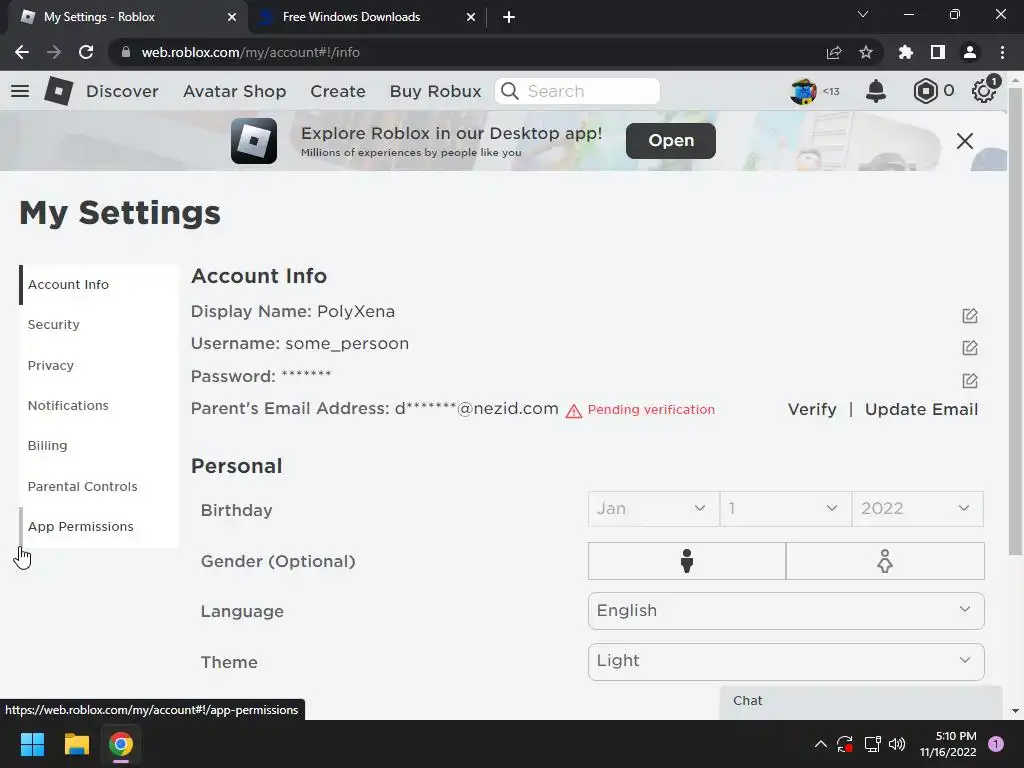The width and height of the screenshot is (1024, 768).
Task: Click the site lock icon in address bar
Action: coord(126,52)
